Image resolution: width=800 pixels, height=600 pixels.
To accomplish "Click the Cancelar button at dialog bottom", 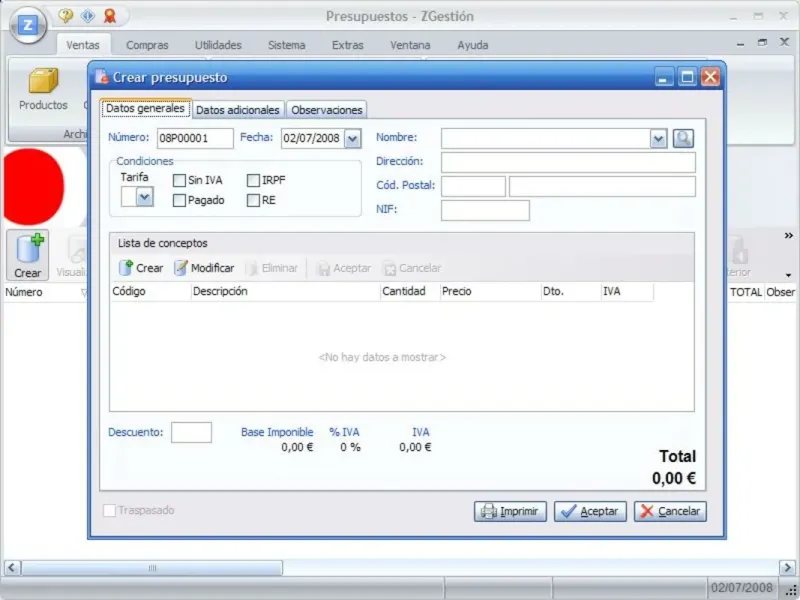I will (x=670, y=511).
